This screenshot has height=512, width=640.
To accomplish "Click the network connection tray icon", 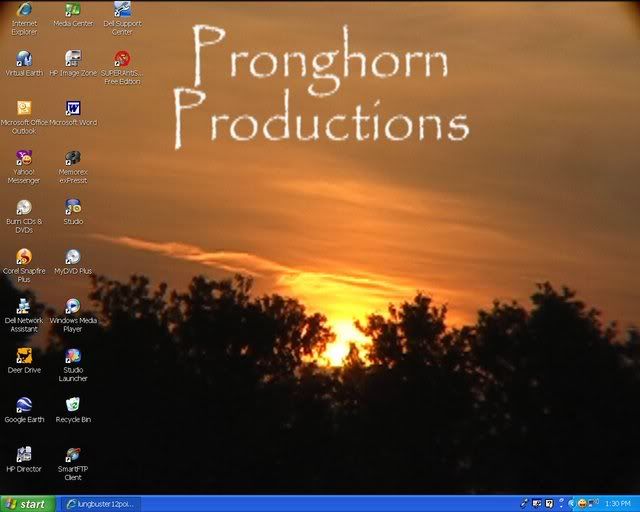I will click(593, 503).
